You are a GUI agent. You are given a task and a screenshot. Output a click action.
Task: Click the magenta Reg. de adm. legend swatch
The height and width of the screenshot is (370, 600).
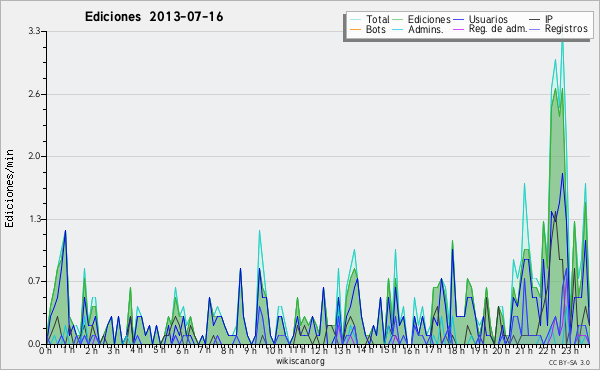(458, 29)
